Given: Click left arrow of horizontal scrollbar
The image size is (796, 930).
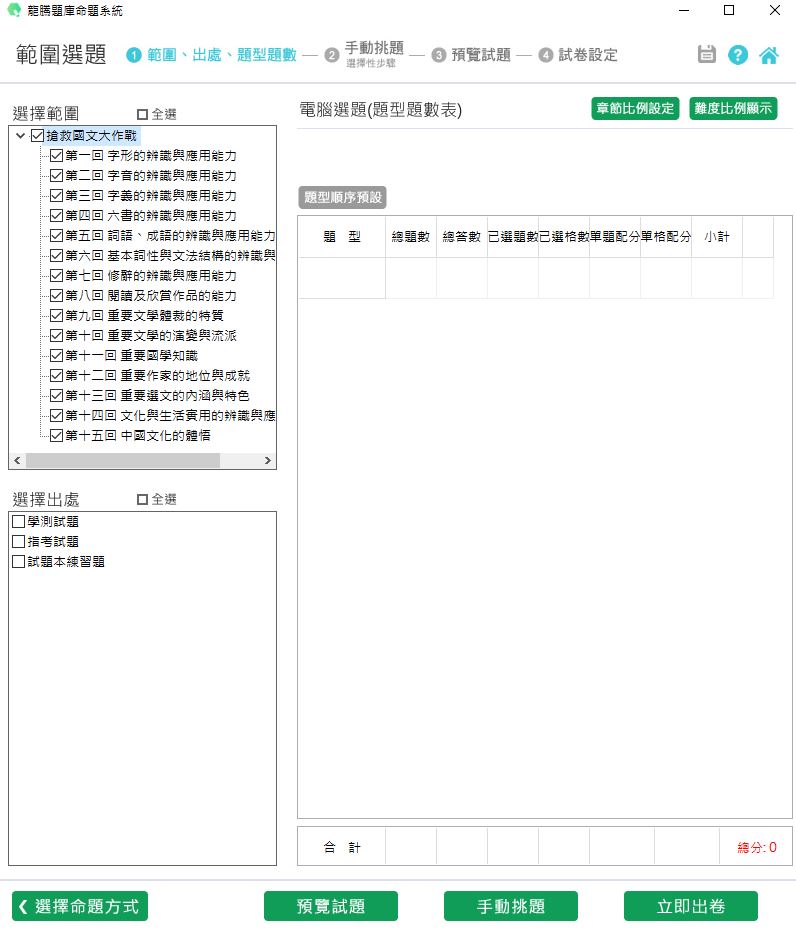Looking at the screenshot, I should point(16,461).
